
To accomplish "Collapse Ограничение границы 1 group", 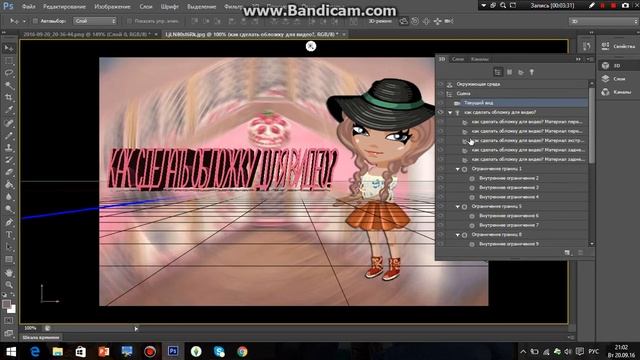I will point(458,169).
